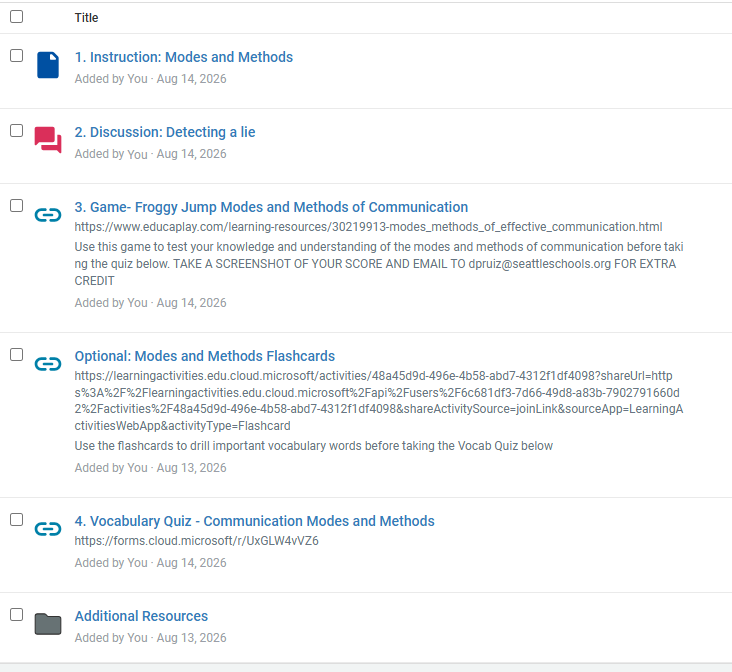Click the Title column header
Viewport: 732px width, 672px height.
coord(86,18)
